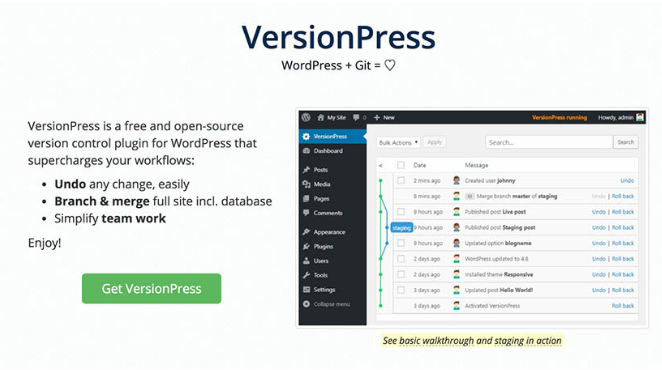Open the Plugins menu label
Viewport: 662px width, 370px height.
pyautogui.click(x=323, y=246)
